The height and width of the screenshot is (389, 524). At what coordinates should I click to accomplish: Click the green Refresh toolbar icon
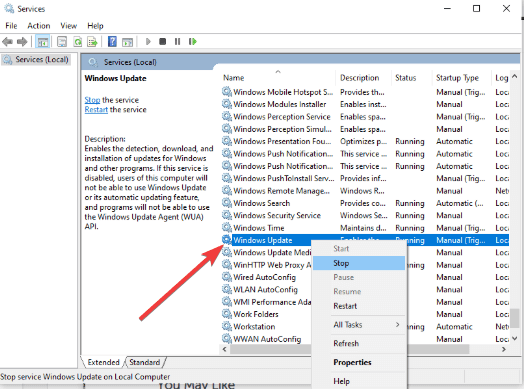[x=78, y=42]
